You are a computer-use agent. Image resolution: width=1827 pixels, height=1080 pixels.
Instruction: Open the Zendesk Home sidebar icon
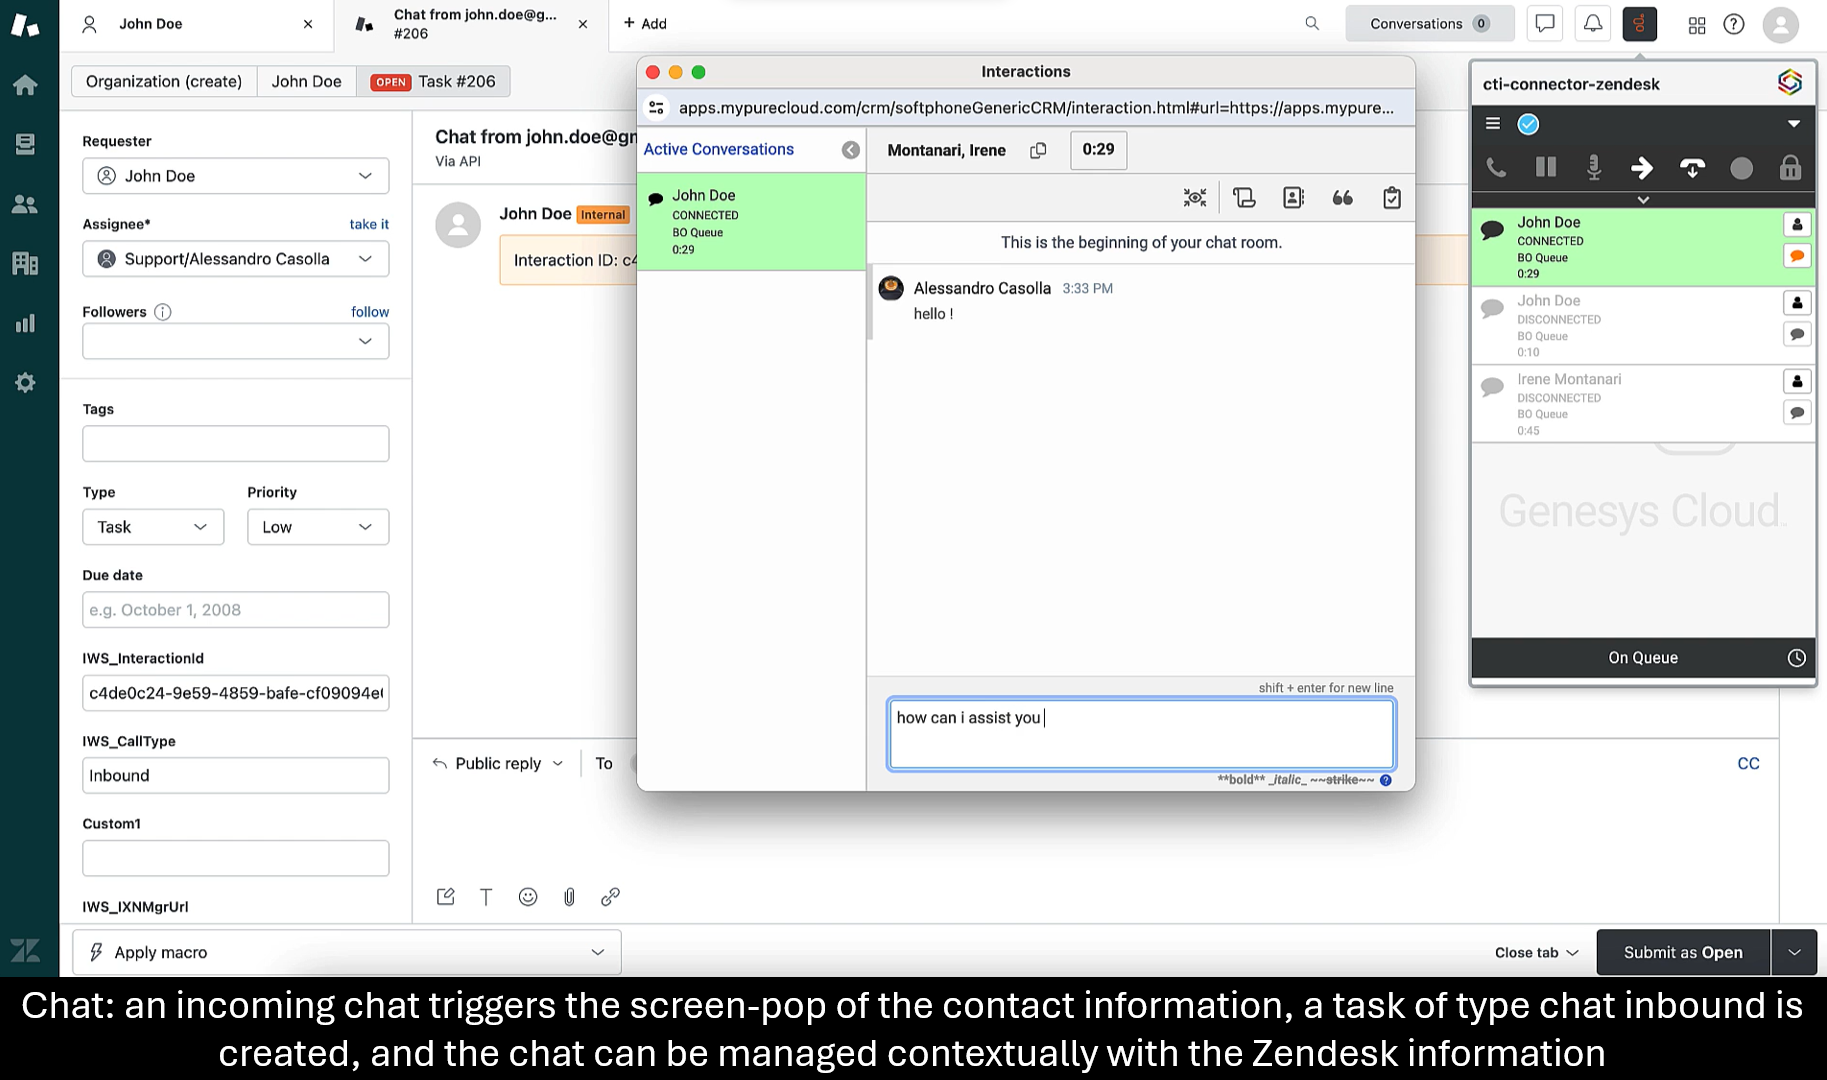tap(25, 85)
